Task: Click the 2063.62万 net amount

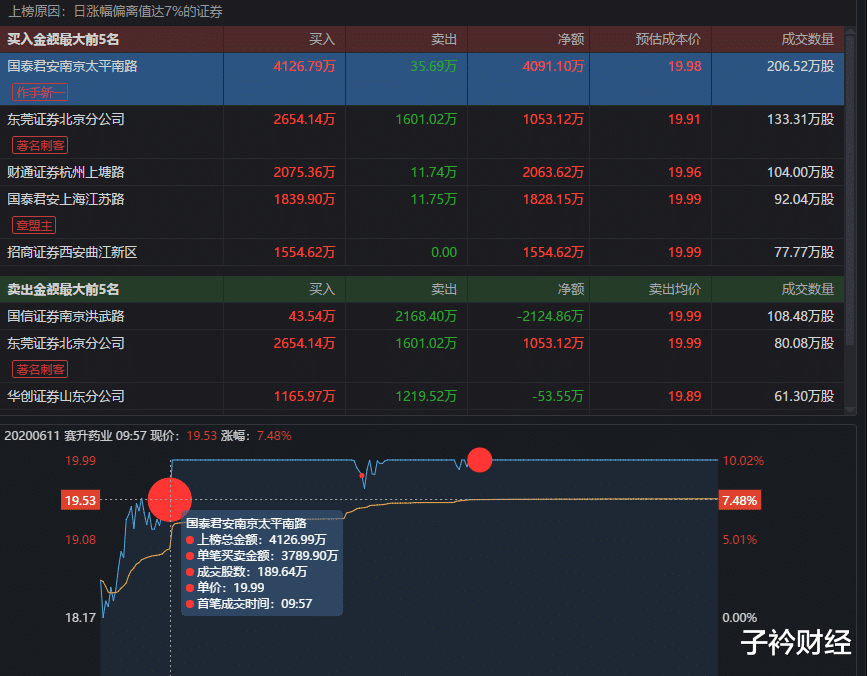Action: (x=553, y=172)
